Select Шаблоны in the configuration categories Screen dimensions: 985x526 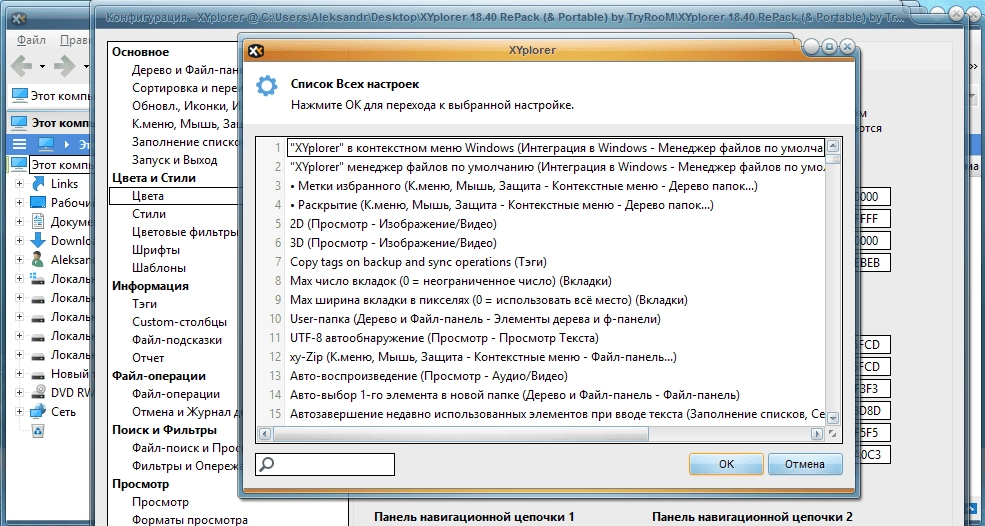point(159,268)
